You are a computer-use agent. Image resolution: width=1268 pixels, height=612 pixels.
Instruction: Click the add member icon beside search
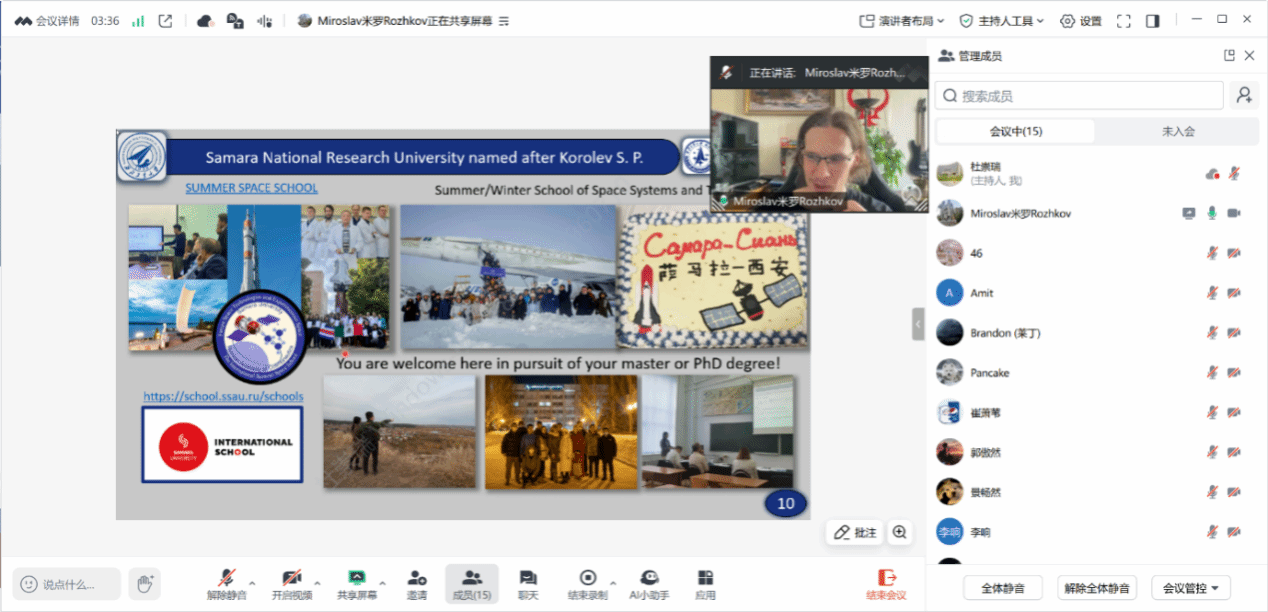click(x=1244, y=95)
